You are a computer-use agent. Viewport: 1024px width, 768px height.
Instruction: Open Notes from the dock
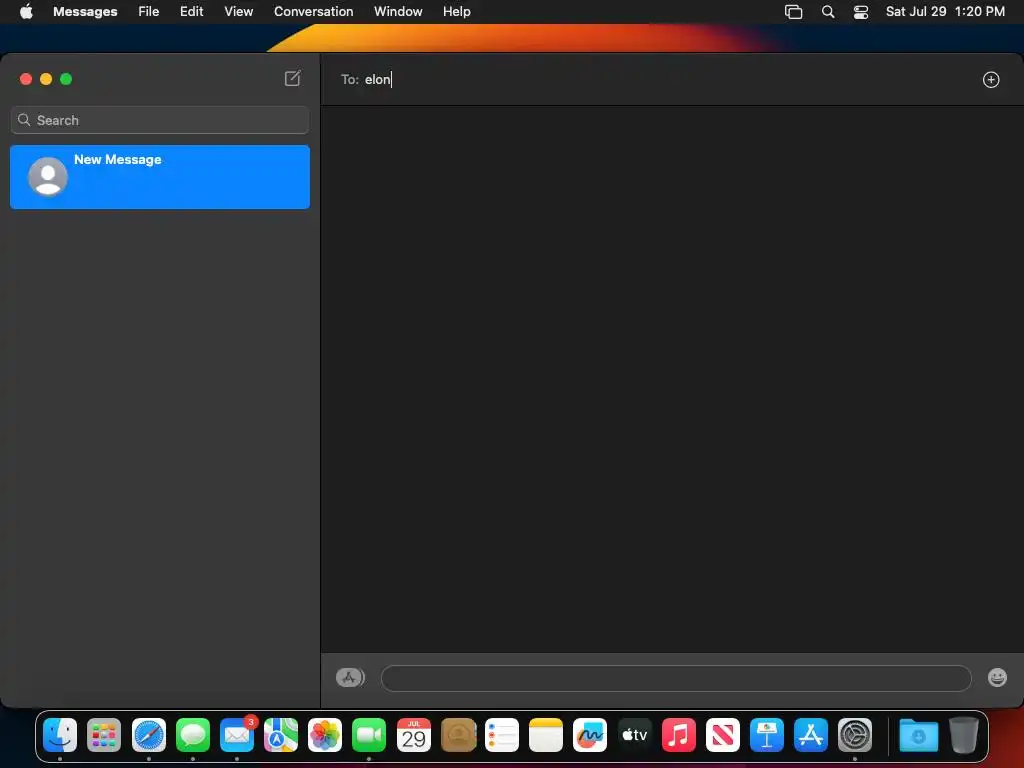click(546, 735)
